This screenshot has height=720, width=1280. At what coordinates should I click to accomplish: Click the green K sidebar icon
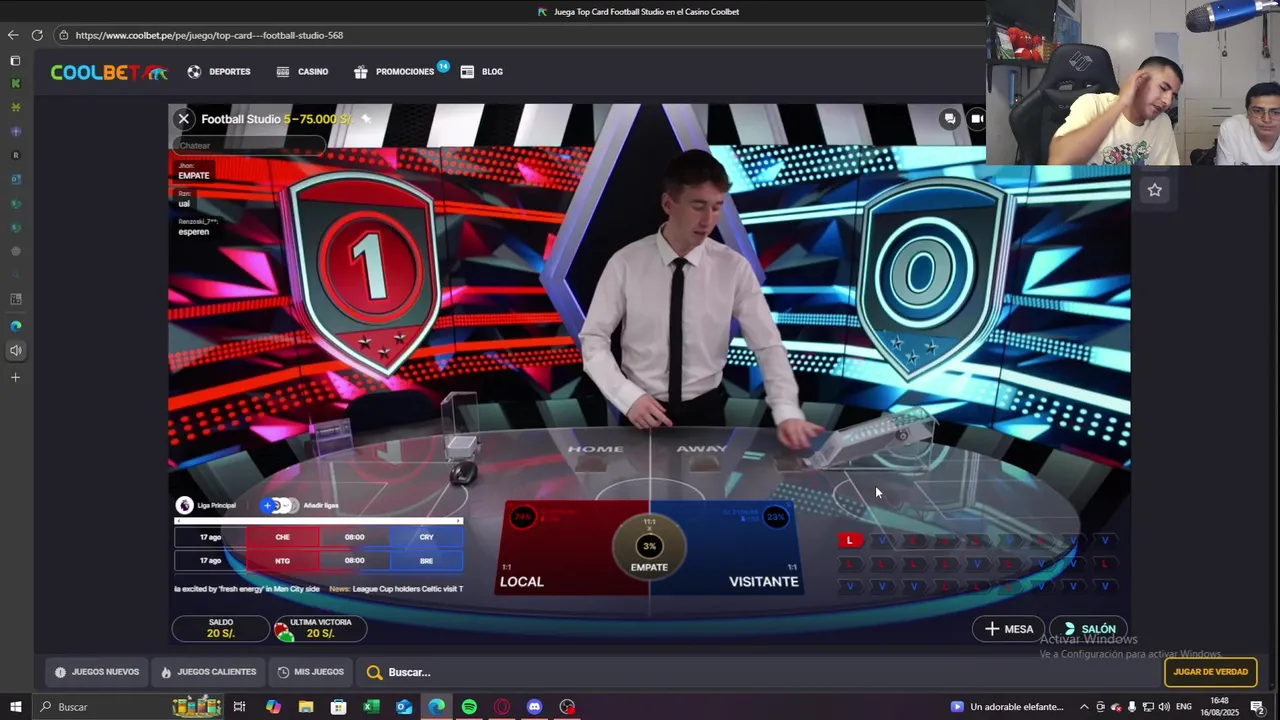click(15, 84)
